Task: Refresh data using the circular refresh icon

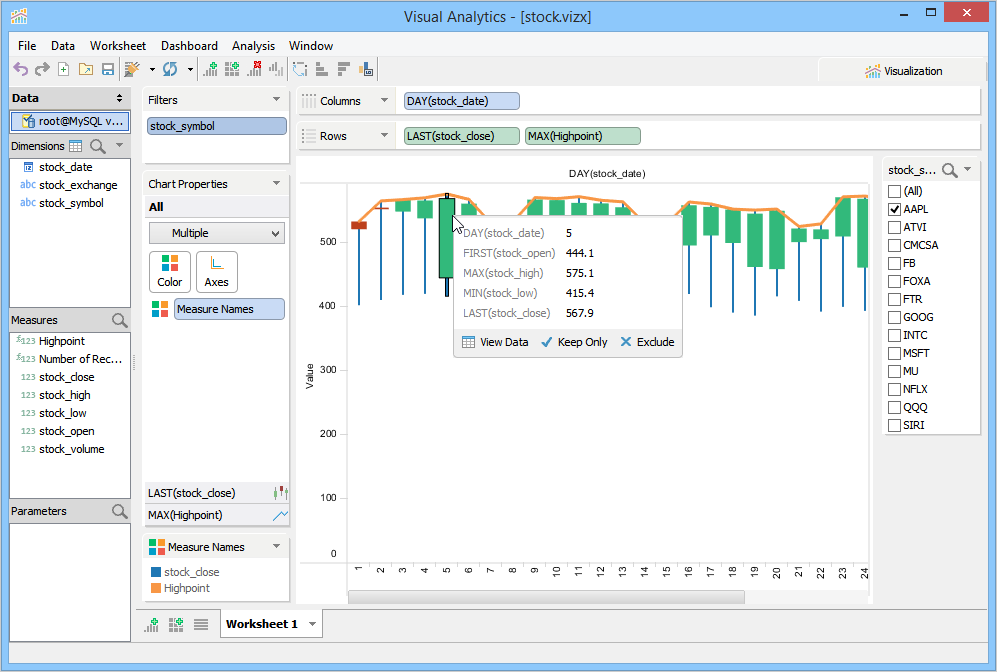Action: pos(170,69)
